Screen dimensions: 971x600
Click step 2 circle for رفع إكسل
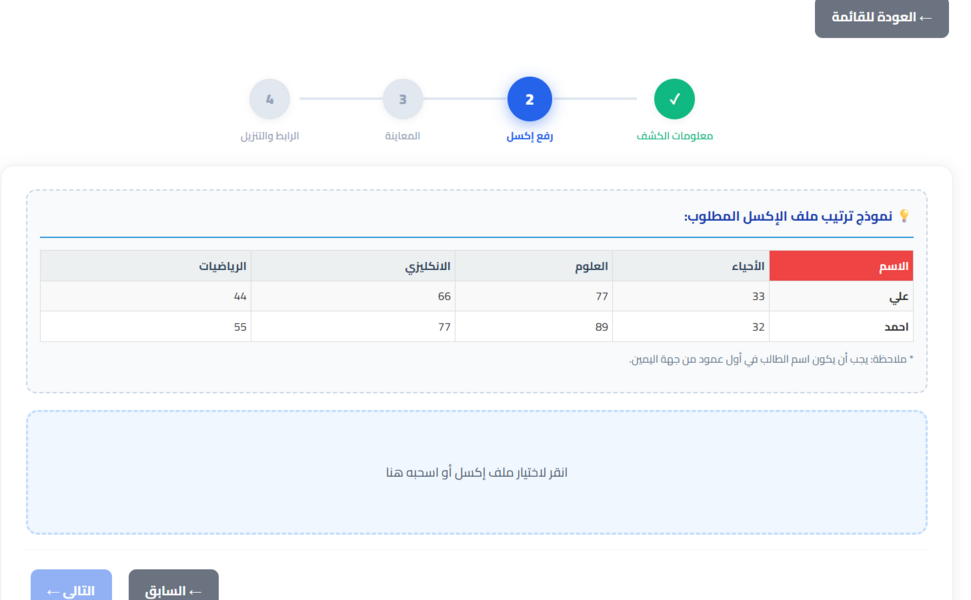pos(529,99)
